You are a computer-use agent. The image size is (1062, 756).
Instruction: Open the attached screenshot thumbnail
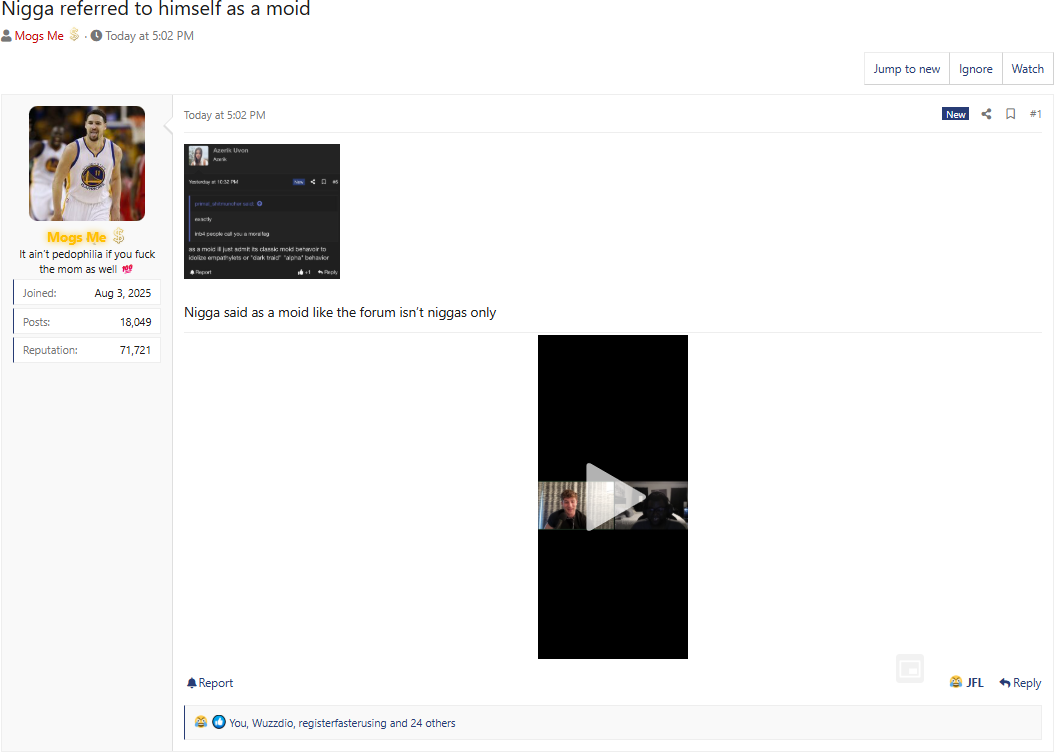pos(261,211)
